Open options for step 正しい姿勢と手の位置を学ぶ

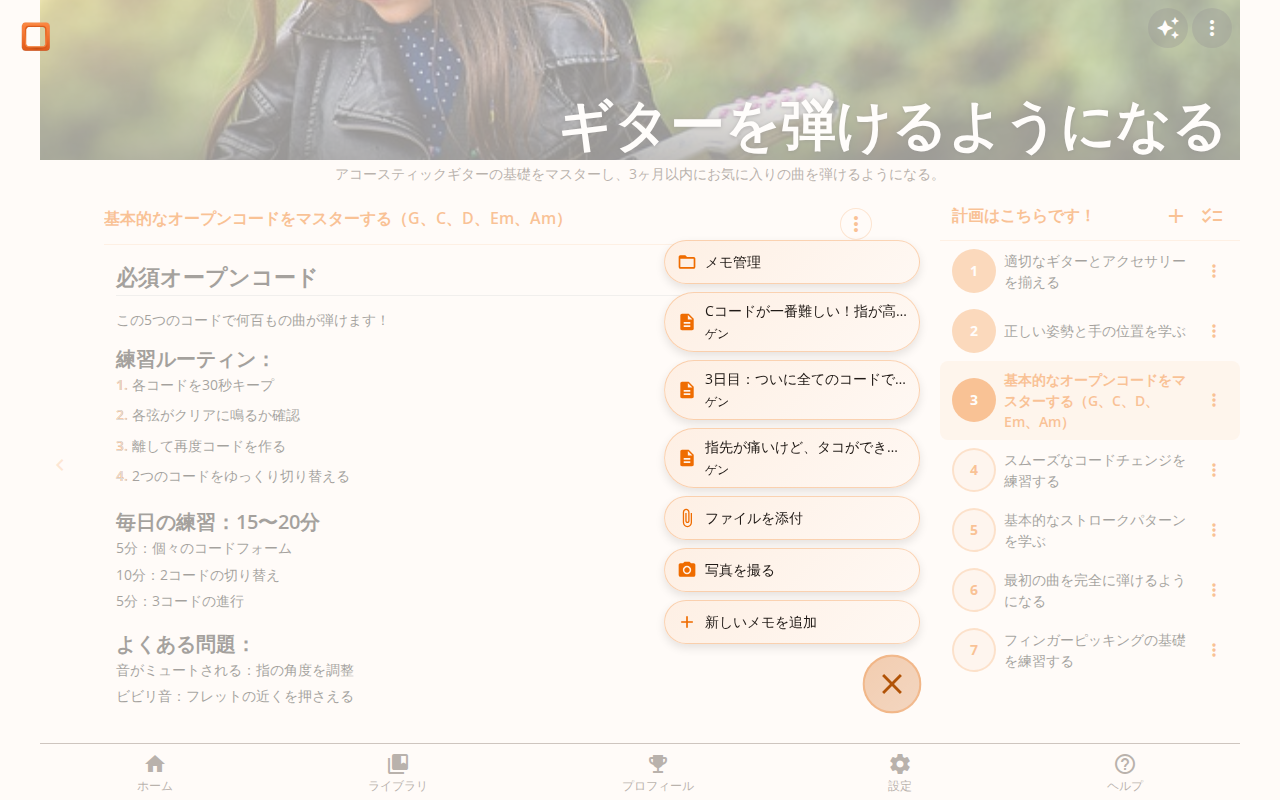click(1214, 331)
